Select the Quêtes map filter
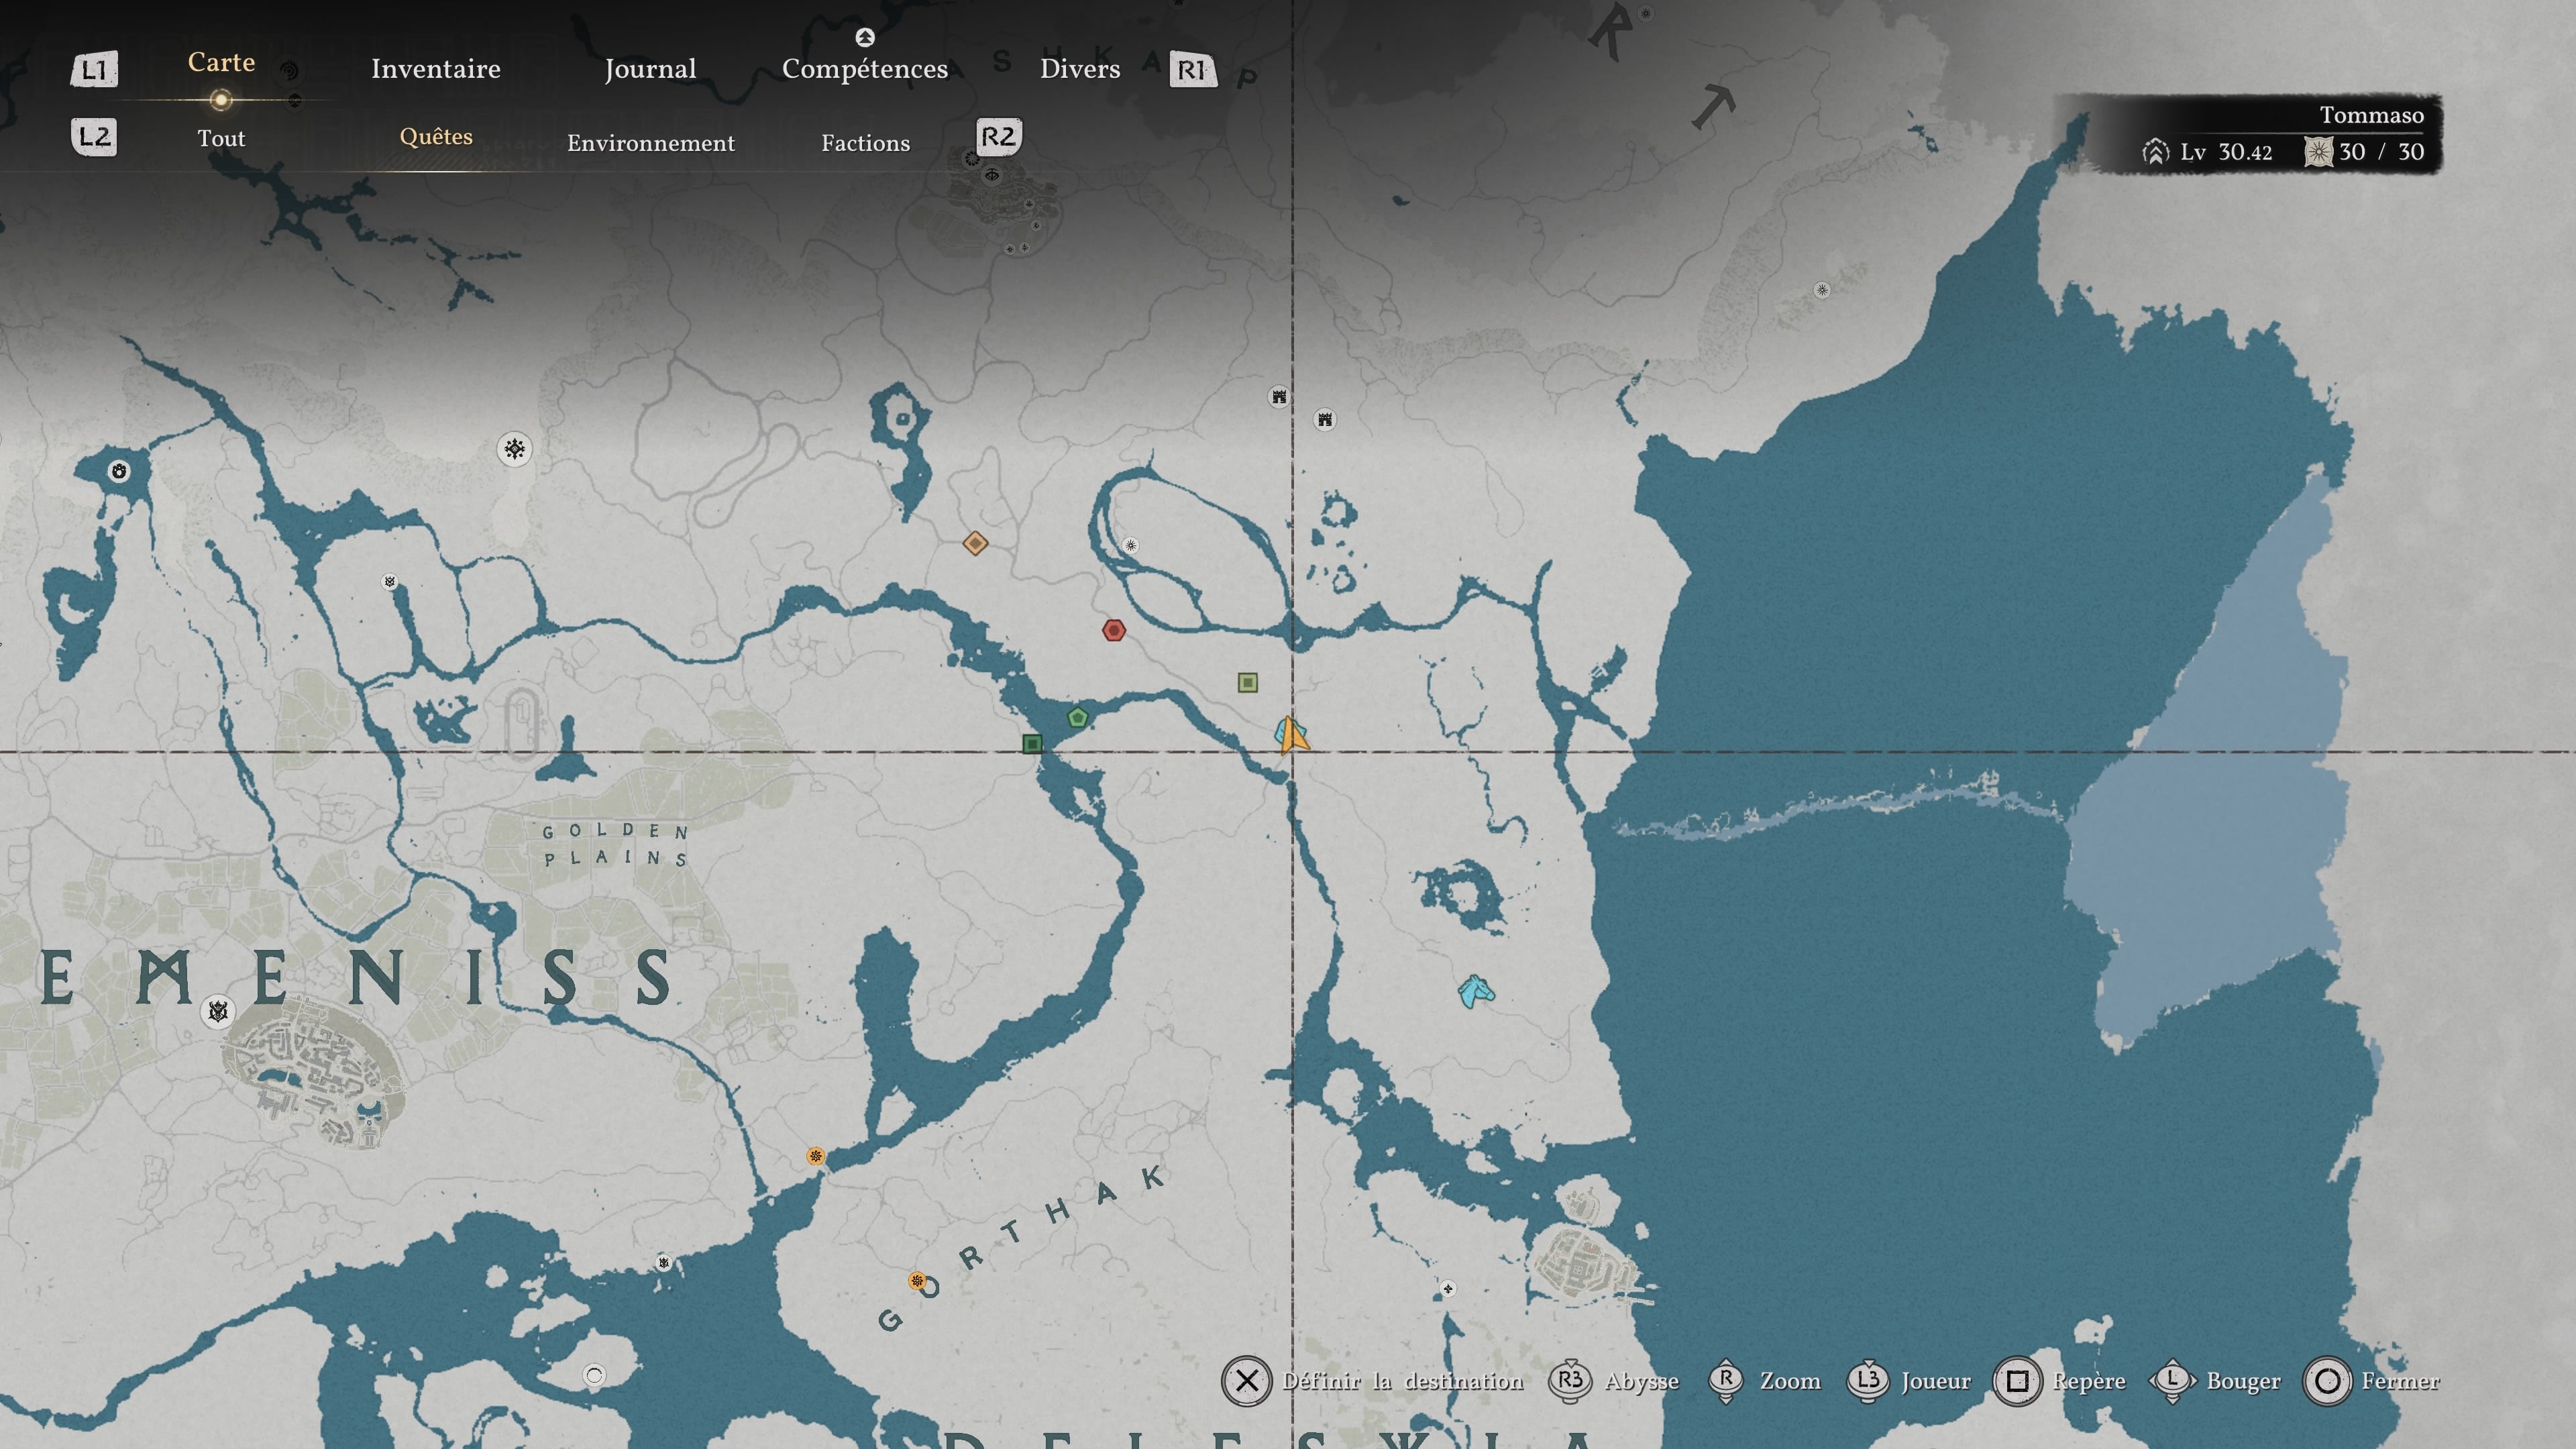The height and width of the screenshot is (1449, 2576). [x=436, y=136]
